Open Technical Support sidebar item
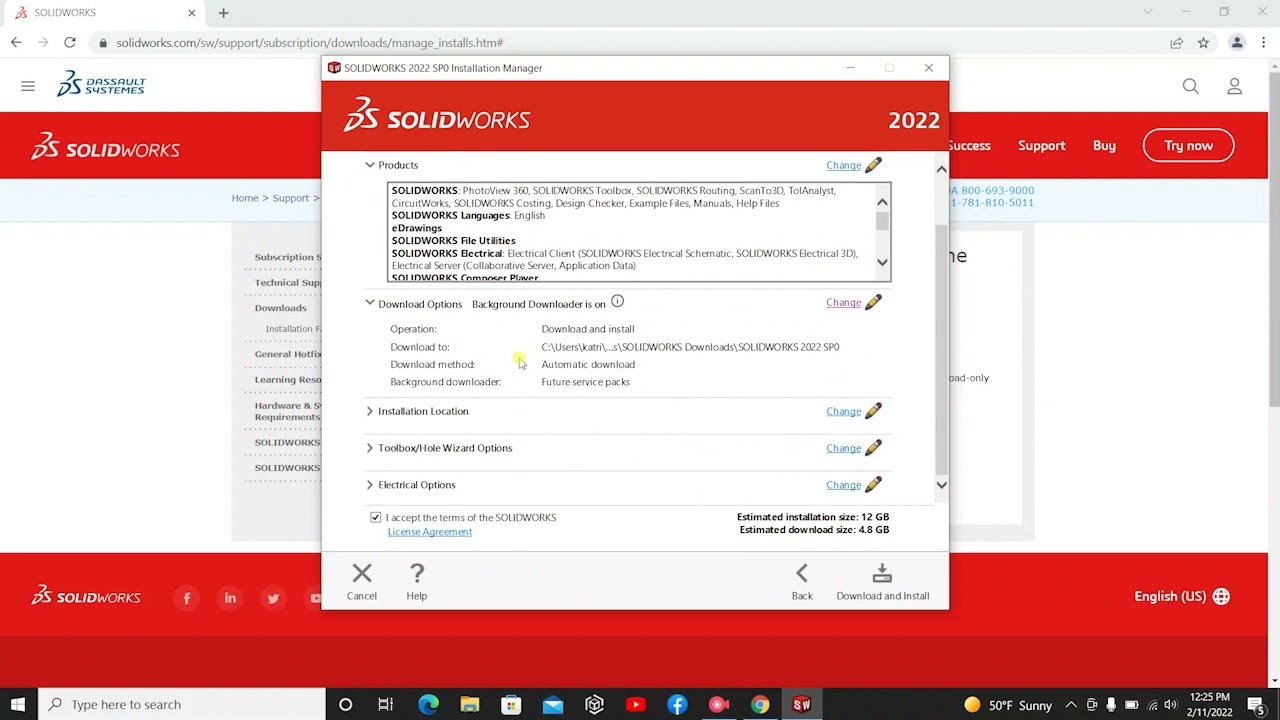The image size is (1280, 720). click(x=288, y=282)
